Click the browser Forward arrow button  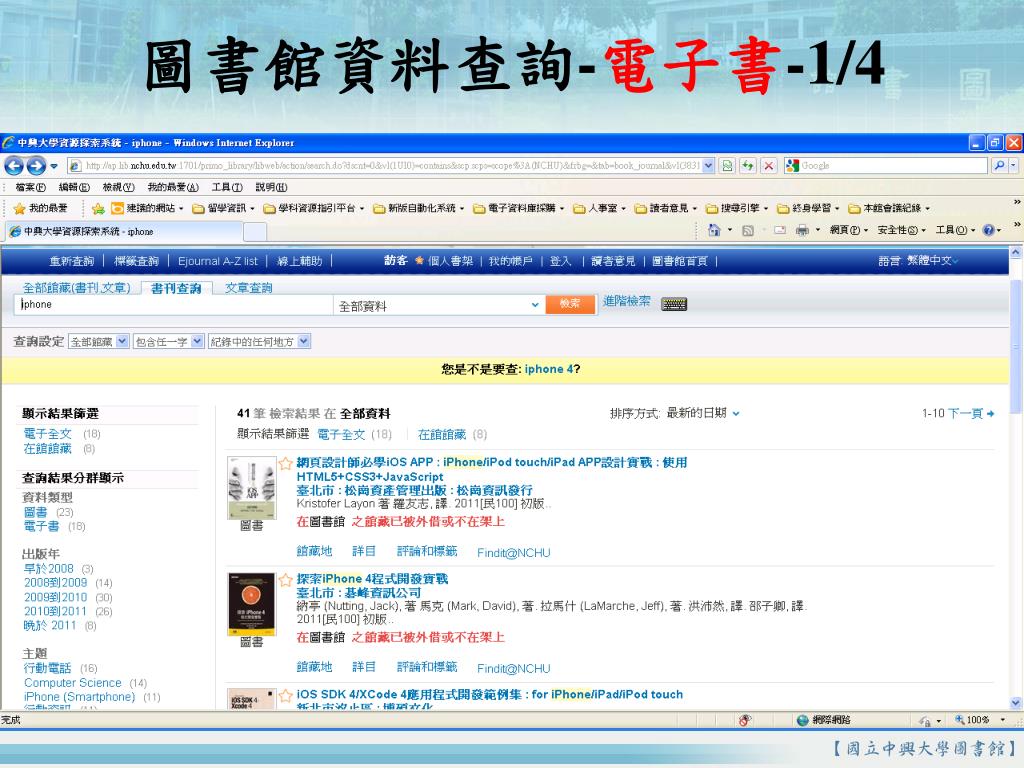click(x=36, y=166)
